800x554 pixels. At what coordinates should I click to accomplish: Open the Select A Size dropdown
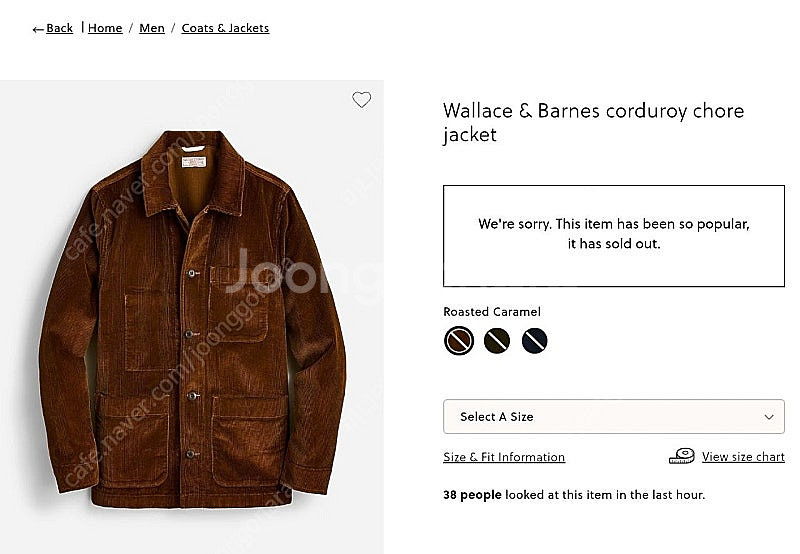[613, 416]
